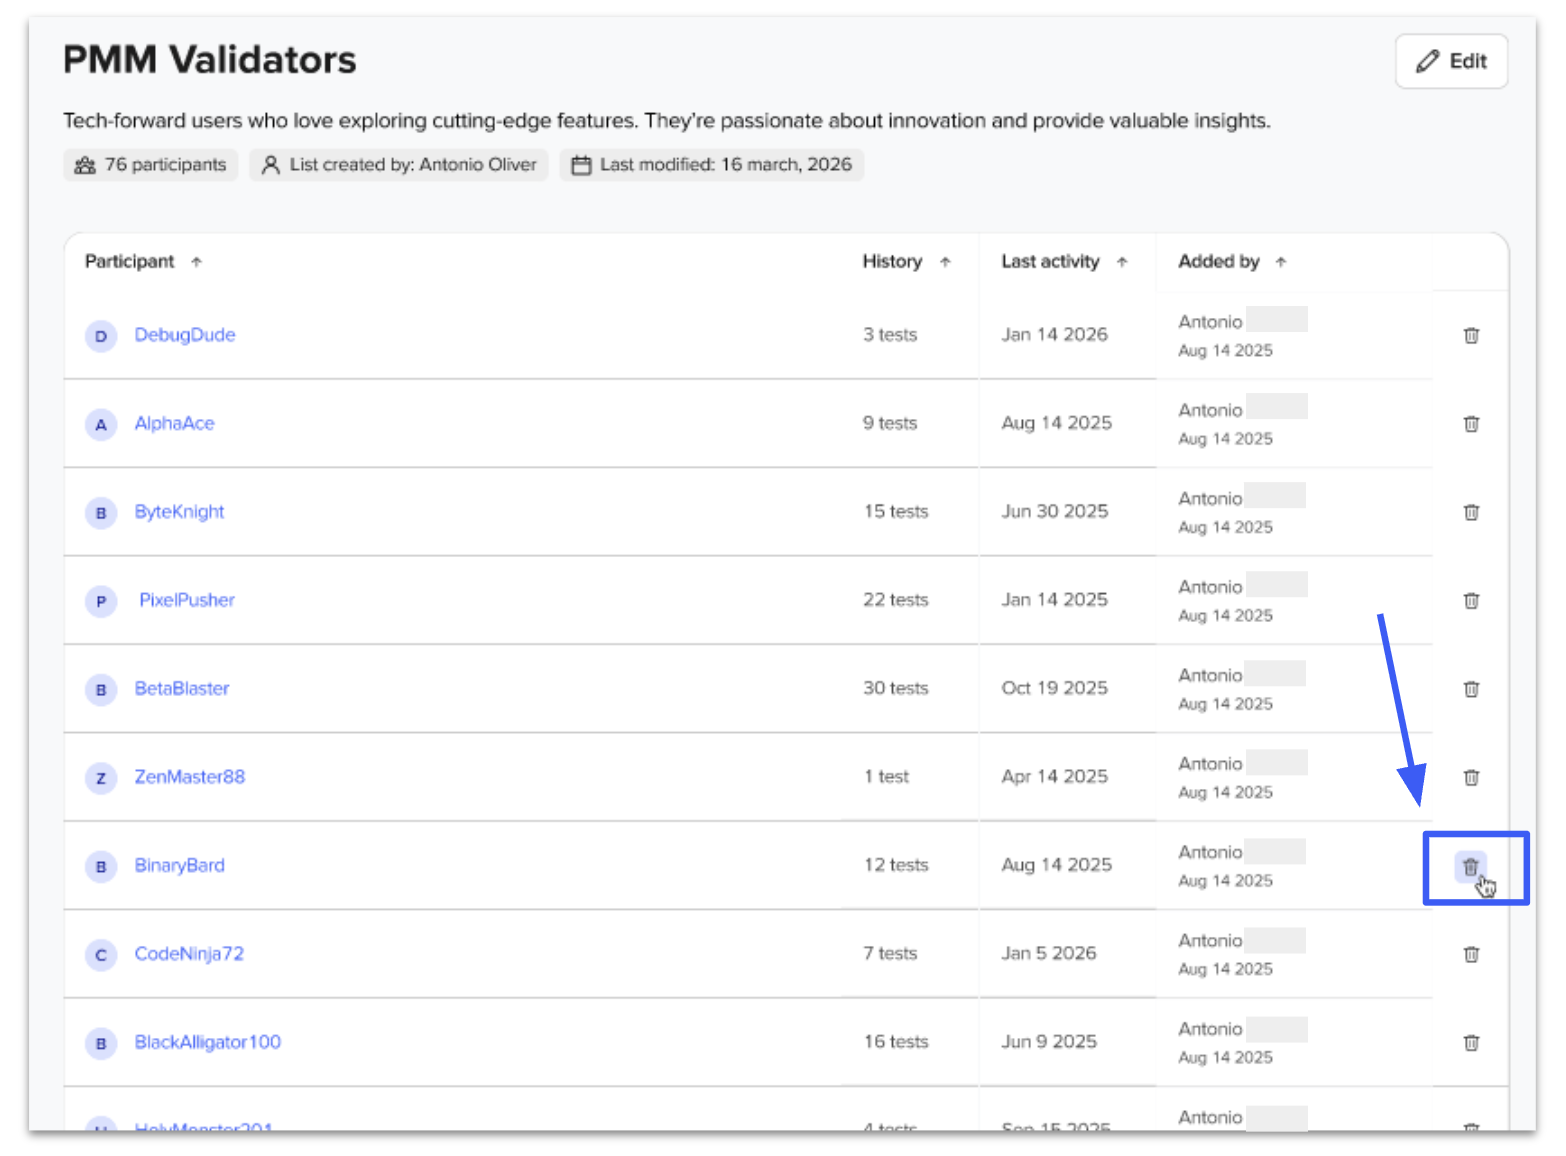This screenshot has width=1566, height=1156.
Task: Click 'Jan 14 2025' last activity cell
Action: [1055, 600]
